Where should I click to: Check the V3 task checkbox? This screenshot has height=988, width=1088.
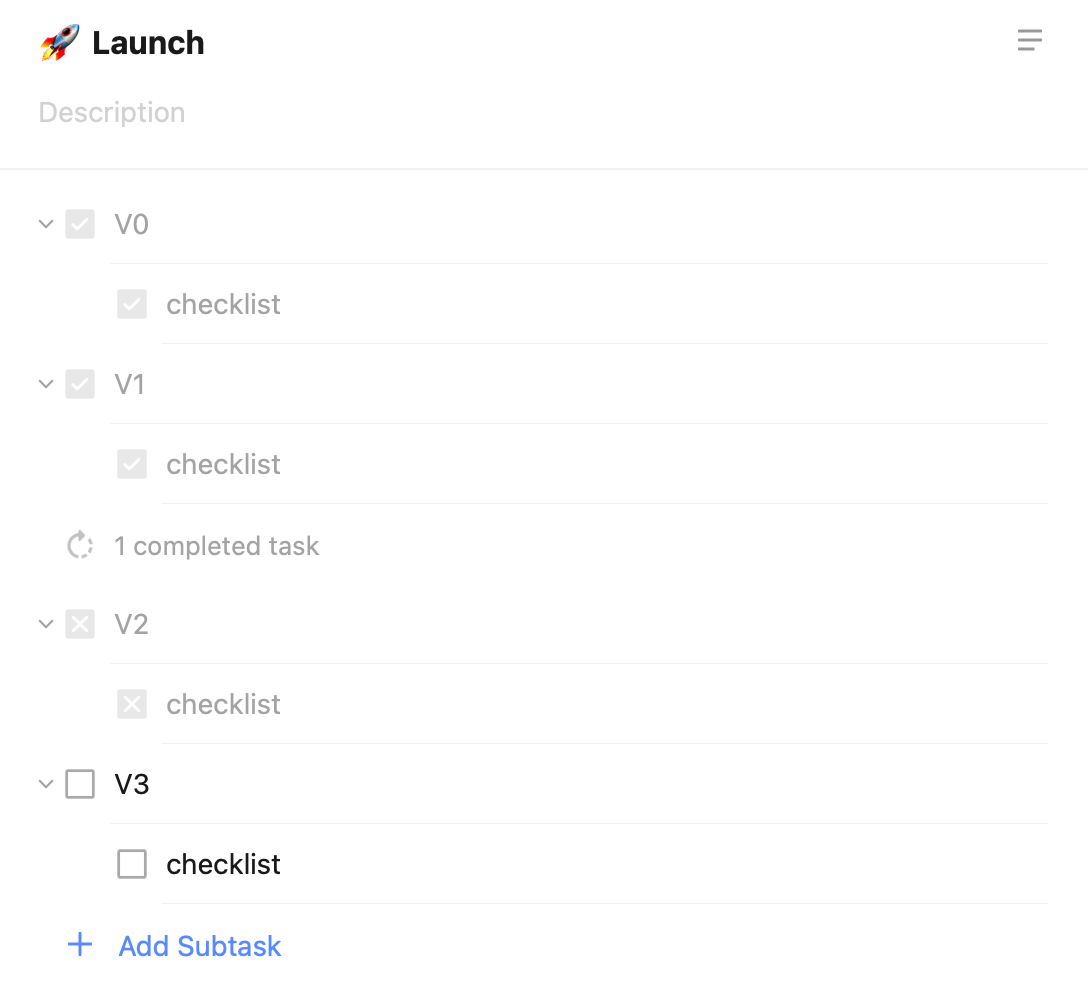(80, 784)
